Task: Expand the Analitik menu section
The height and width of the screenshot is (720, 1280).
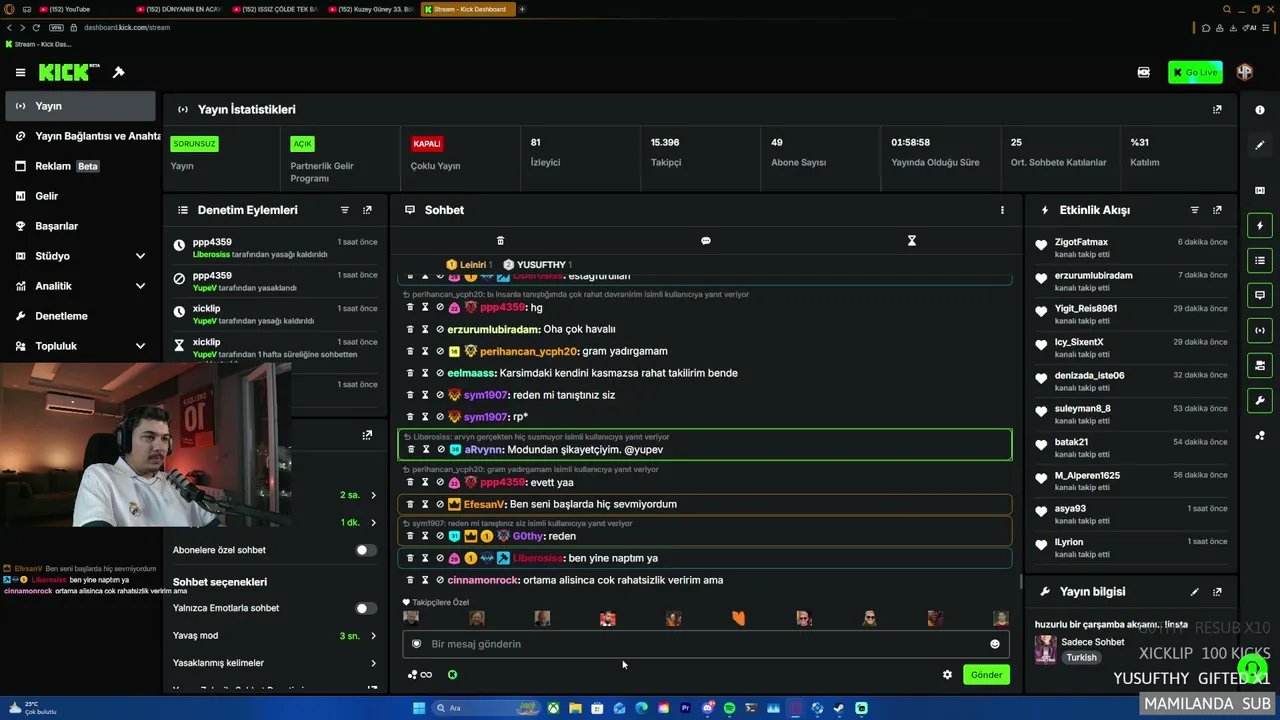Action: 140,286
